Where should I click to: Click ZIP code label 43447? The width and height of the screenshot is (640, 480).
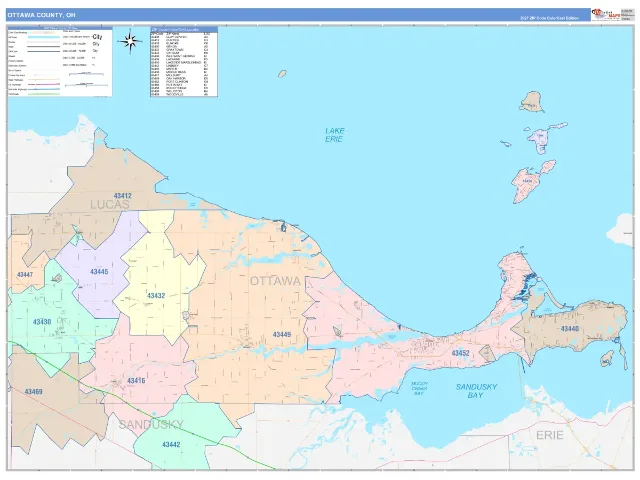point(24,275)
